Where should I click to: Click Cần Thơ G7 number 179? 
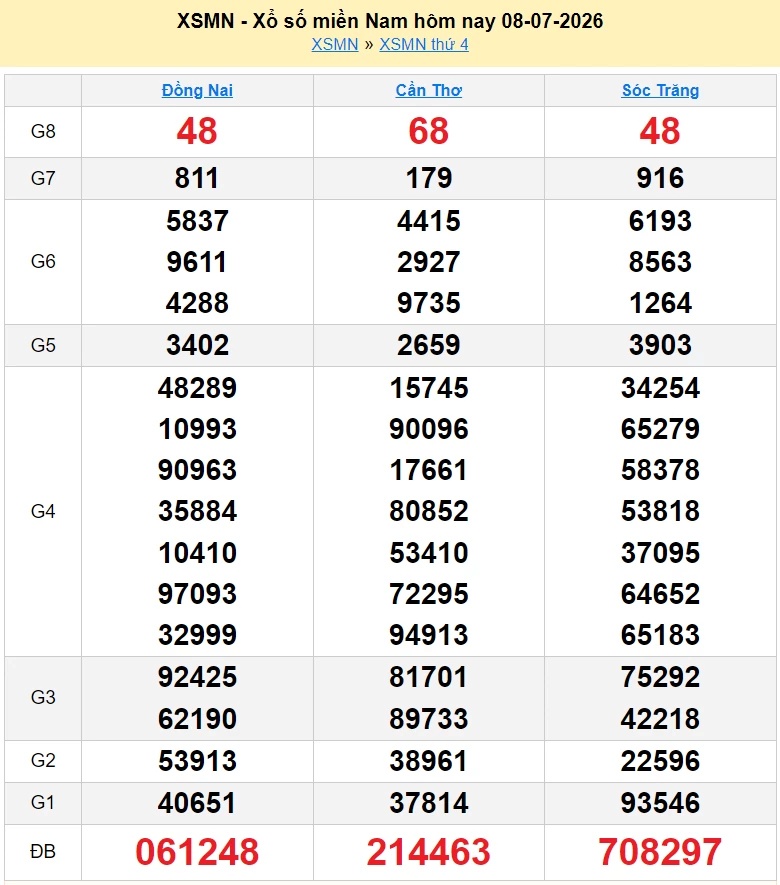429,178
